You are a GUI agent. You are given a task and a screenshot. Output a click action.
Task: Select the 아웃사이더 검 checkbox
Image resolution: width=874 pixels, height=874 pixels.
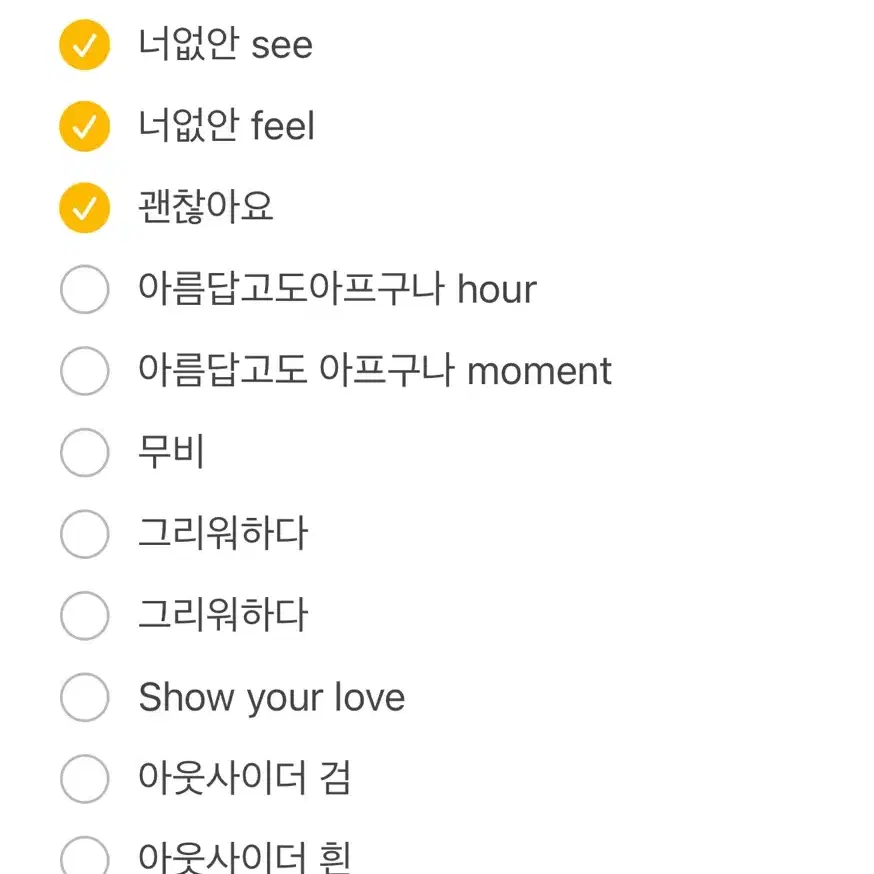(85, 779)
